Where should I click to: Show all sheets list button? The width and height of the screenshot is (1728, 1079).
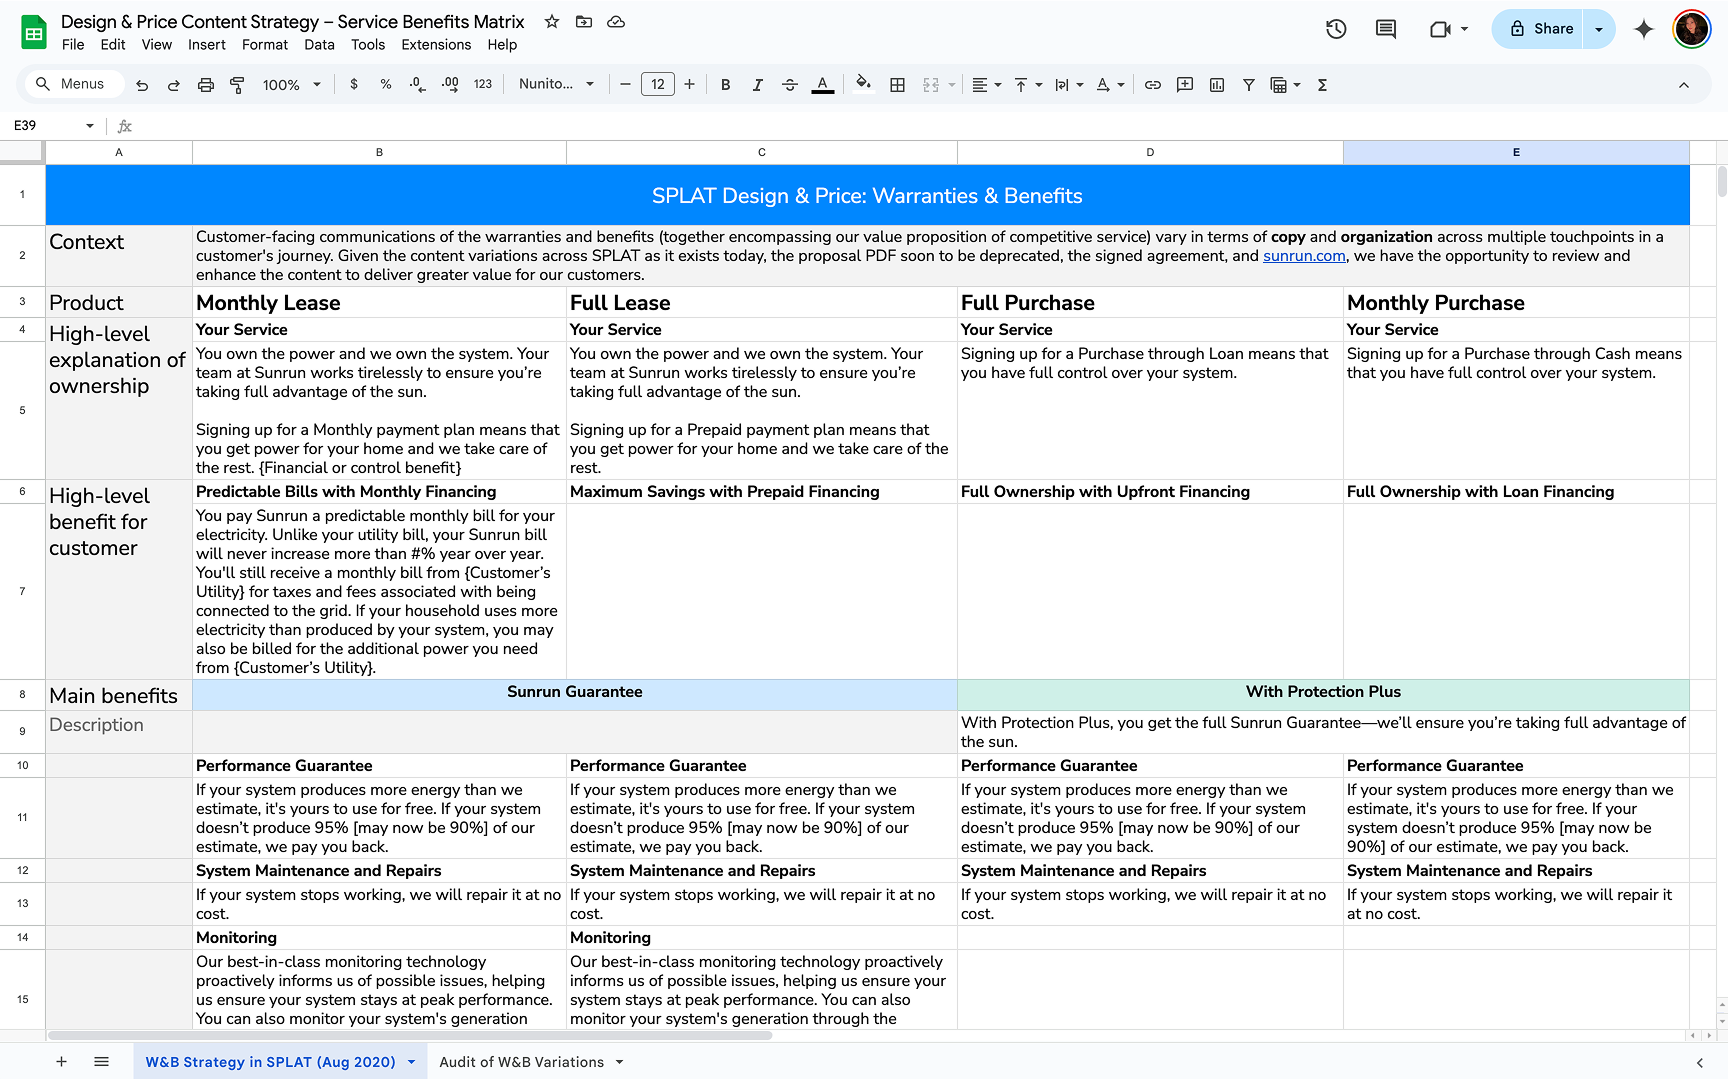(101, 1062)
